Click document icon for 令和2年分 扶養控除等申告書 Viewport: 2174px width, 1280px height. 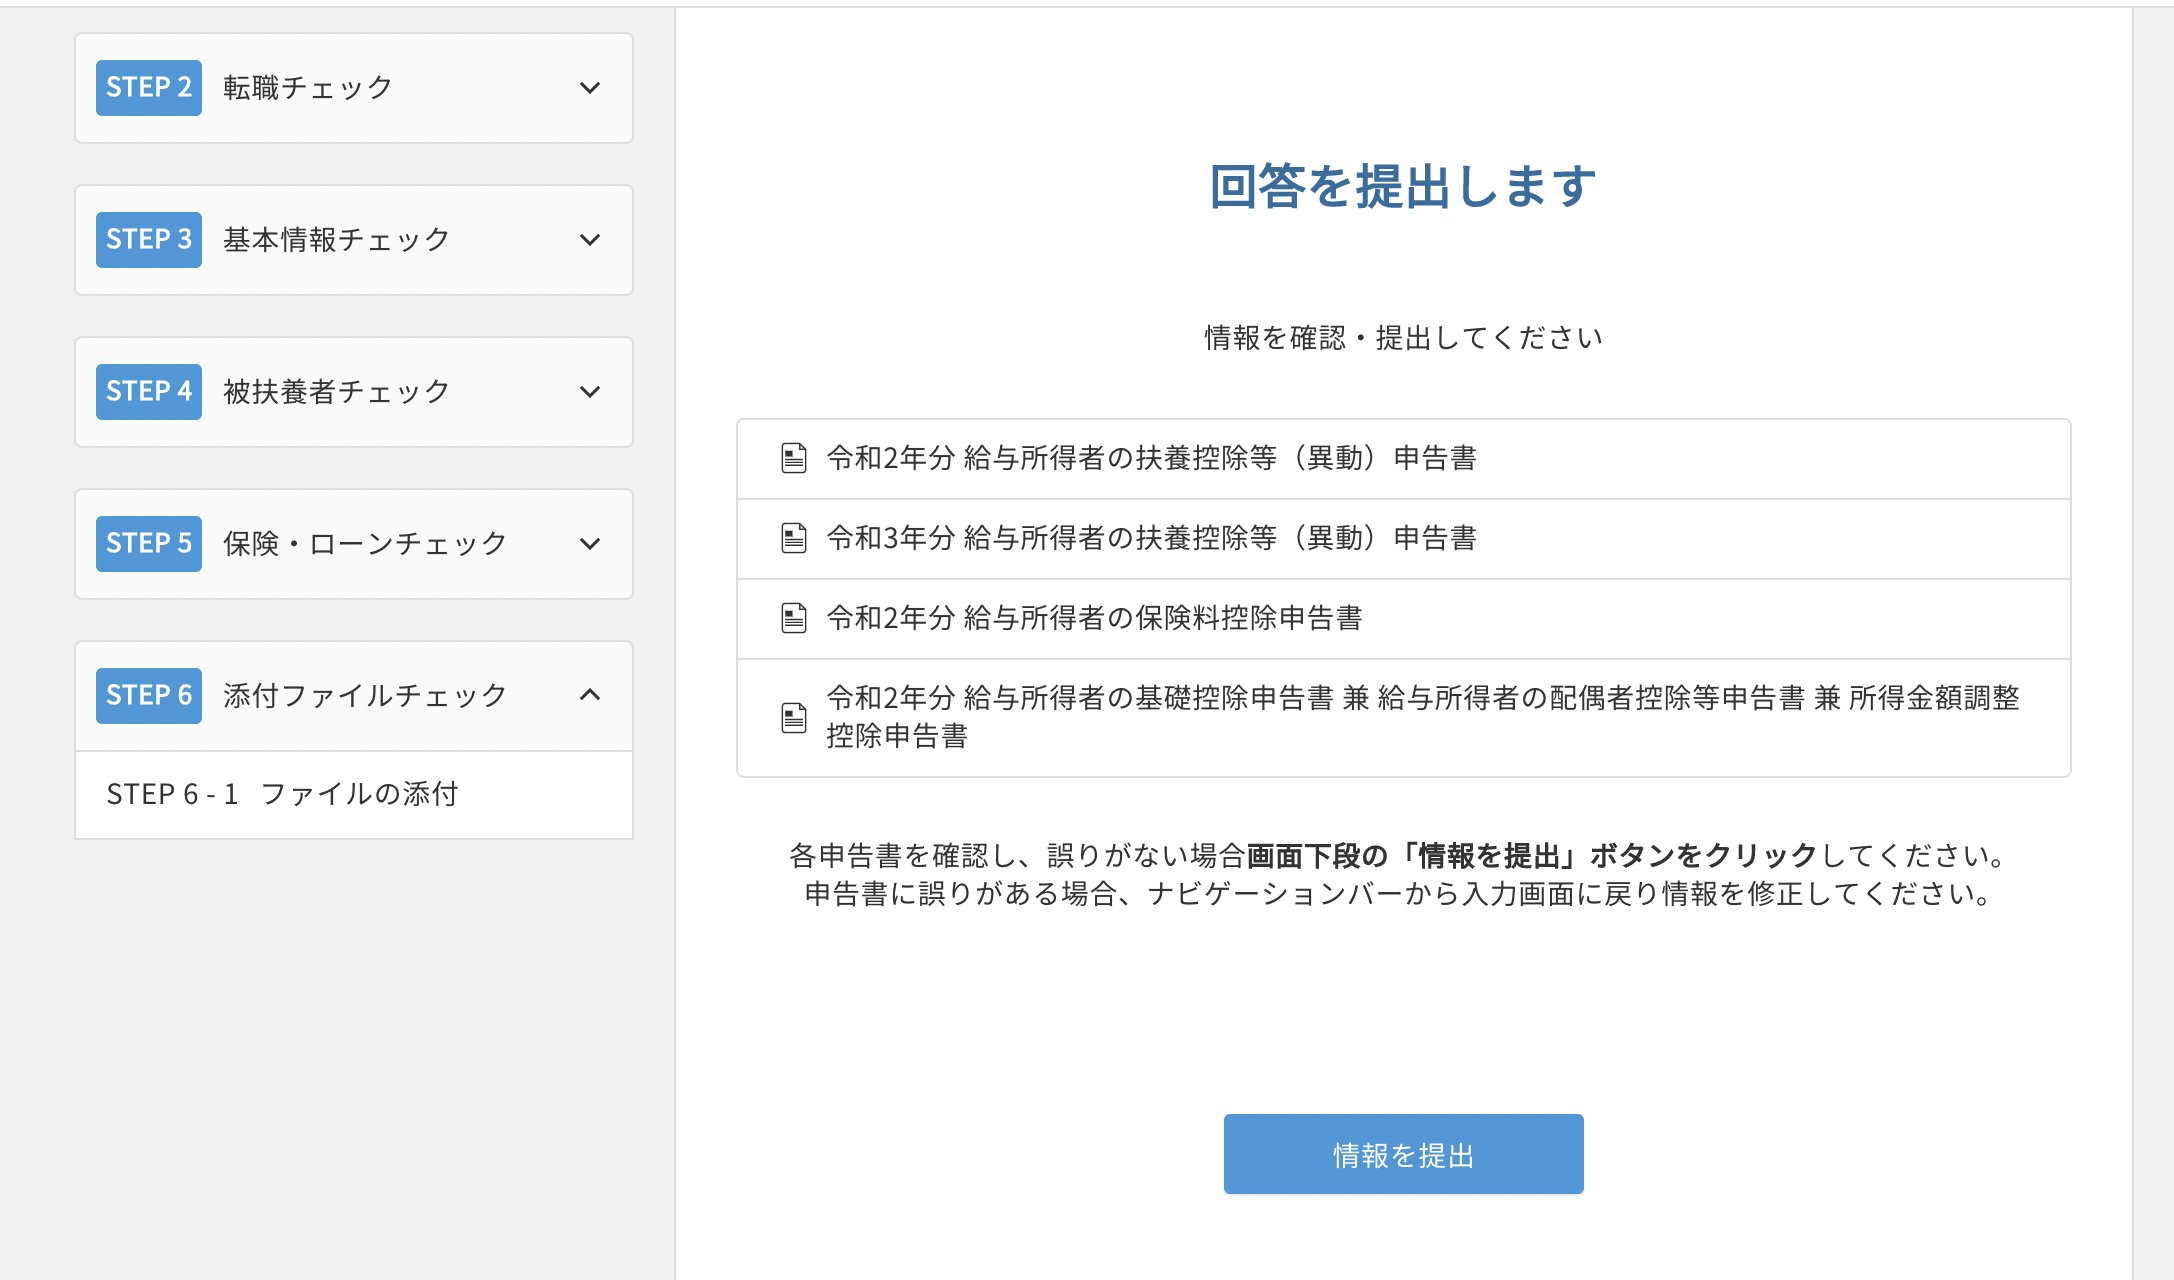[x=794, y=458]
